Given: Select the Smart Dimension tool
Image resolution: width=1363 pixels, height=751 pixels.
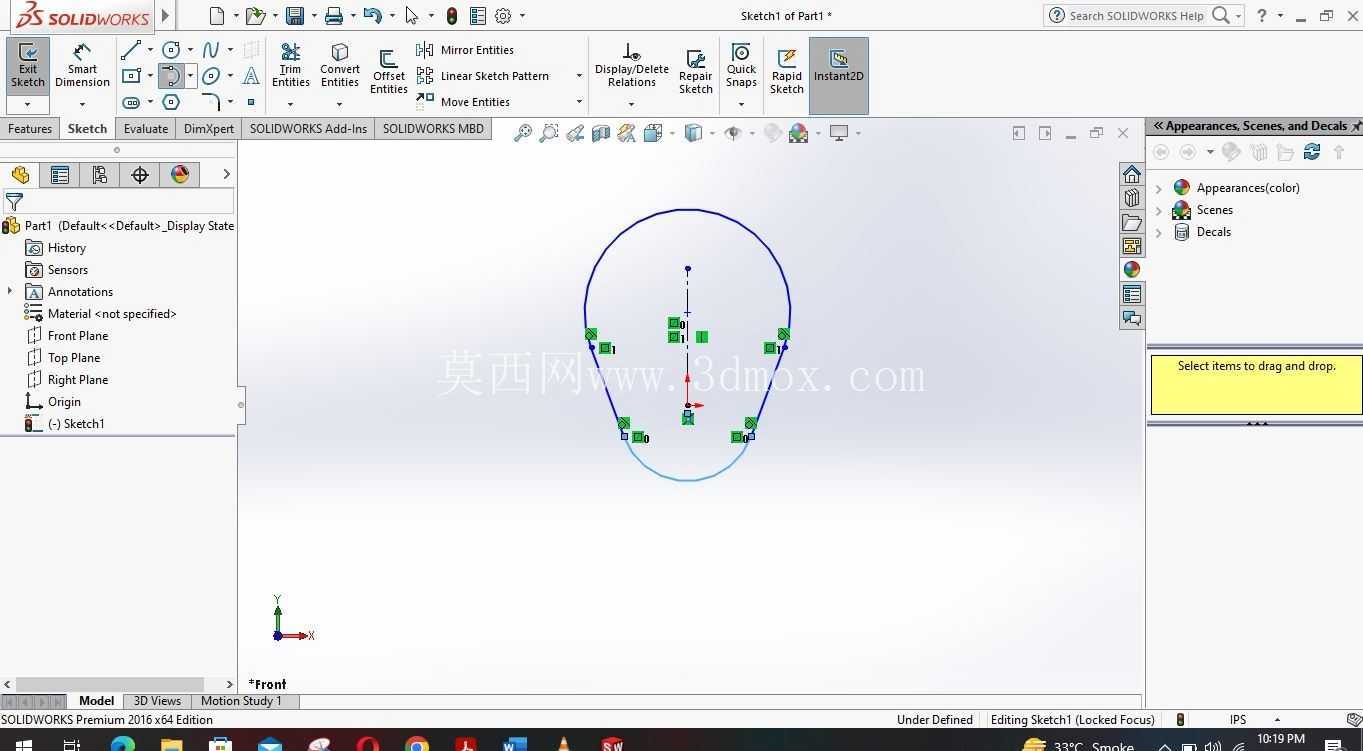Looking at the screenshot, I should (x=82, y=66).
